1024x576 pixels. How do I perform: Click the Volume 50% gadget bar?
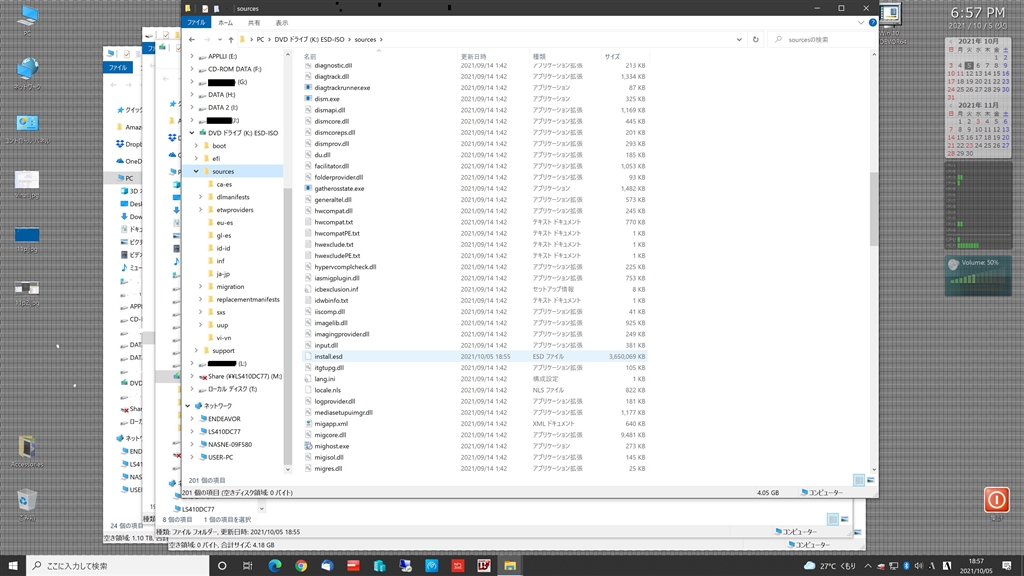pos(978,276)
